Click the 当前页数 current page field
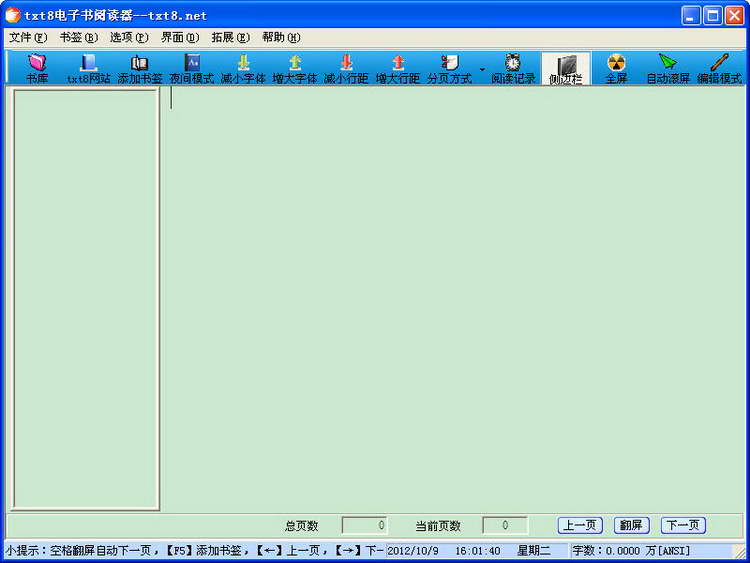The image size is (750, 563). coord(505,525)
